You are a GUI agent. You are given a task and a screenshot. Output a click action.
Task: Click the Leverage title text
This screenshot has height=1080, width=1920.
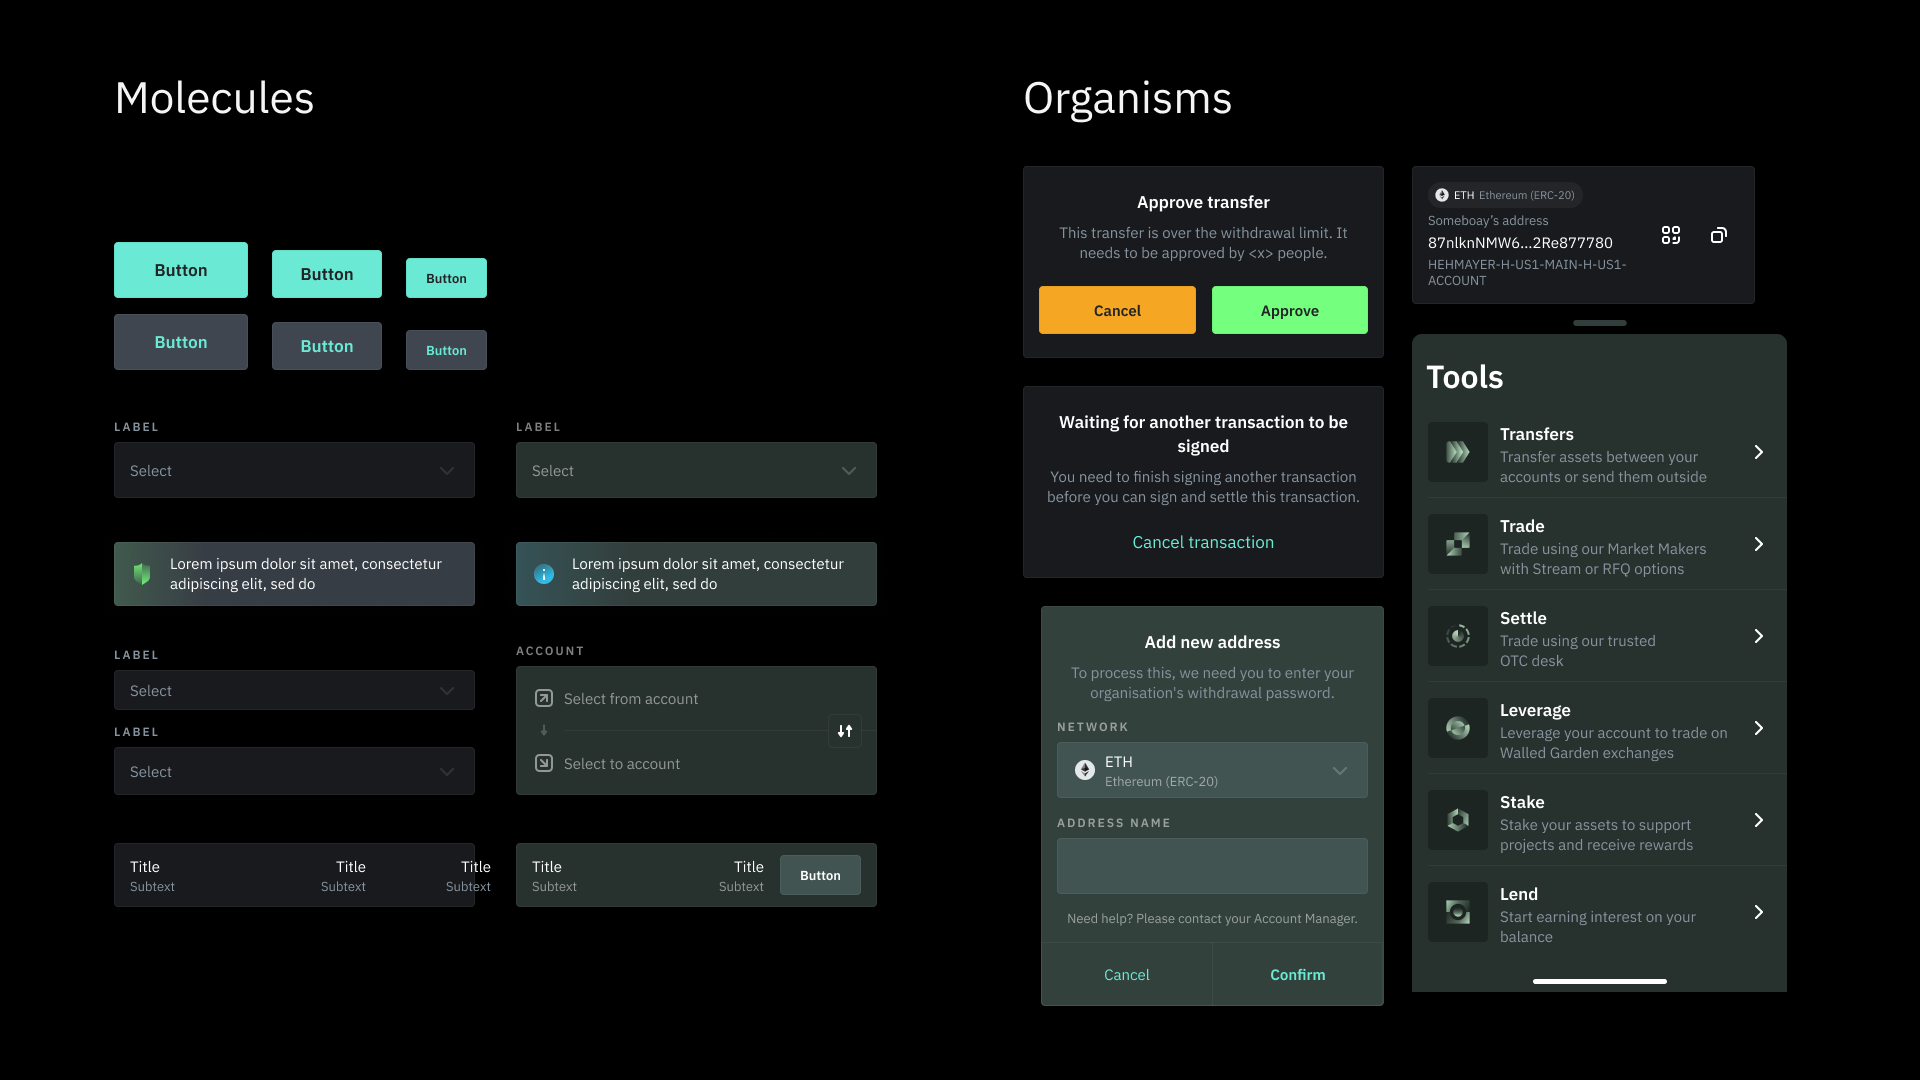[1535, 710]
